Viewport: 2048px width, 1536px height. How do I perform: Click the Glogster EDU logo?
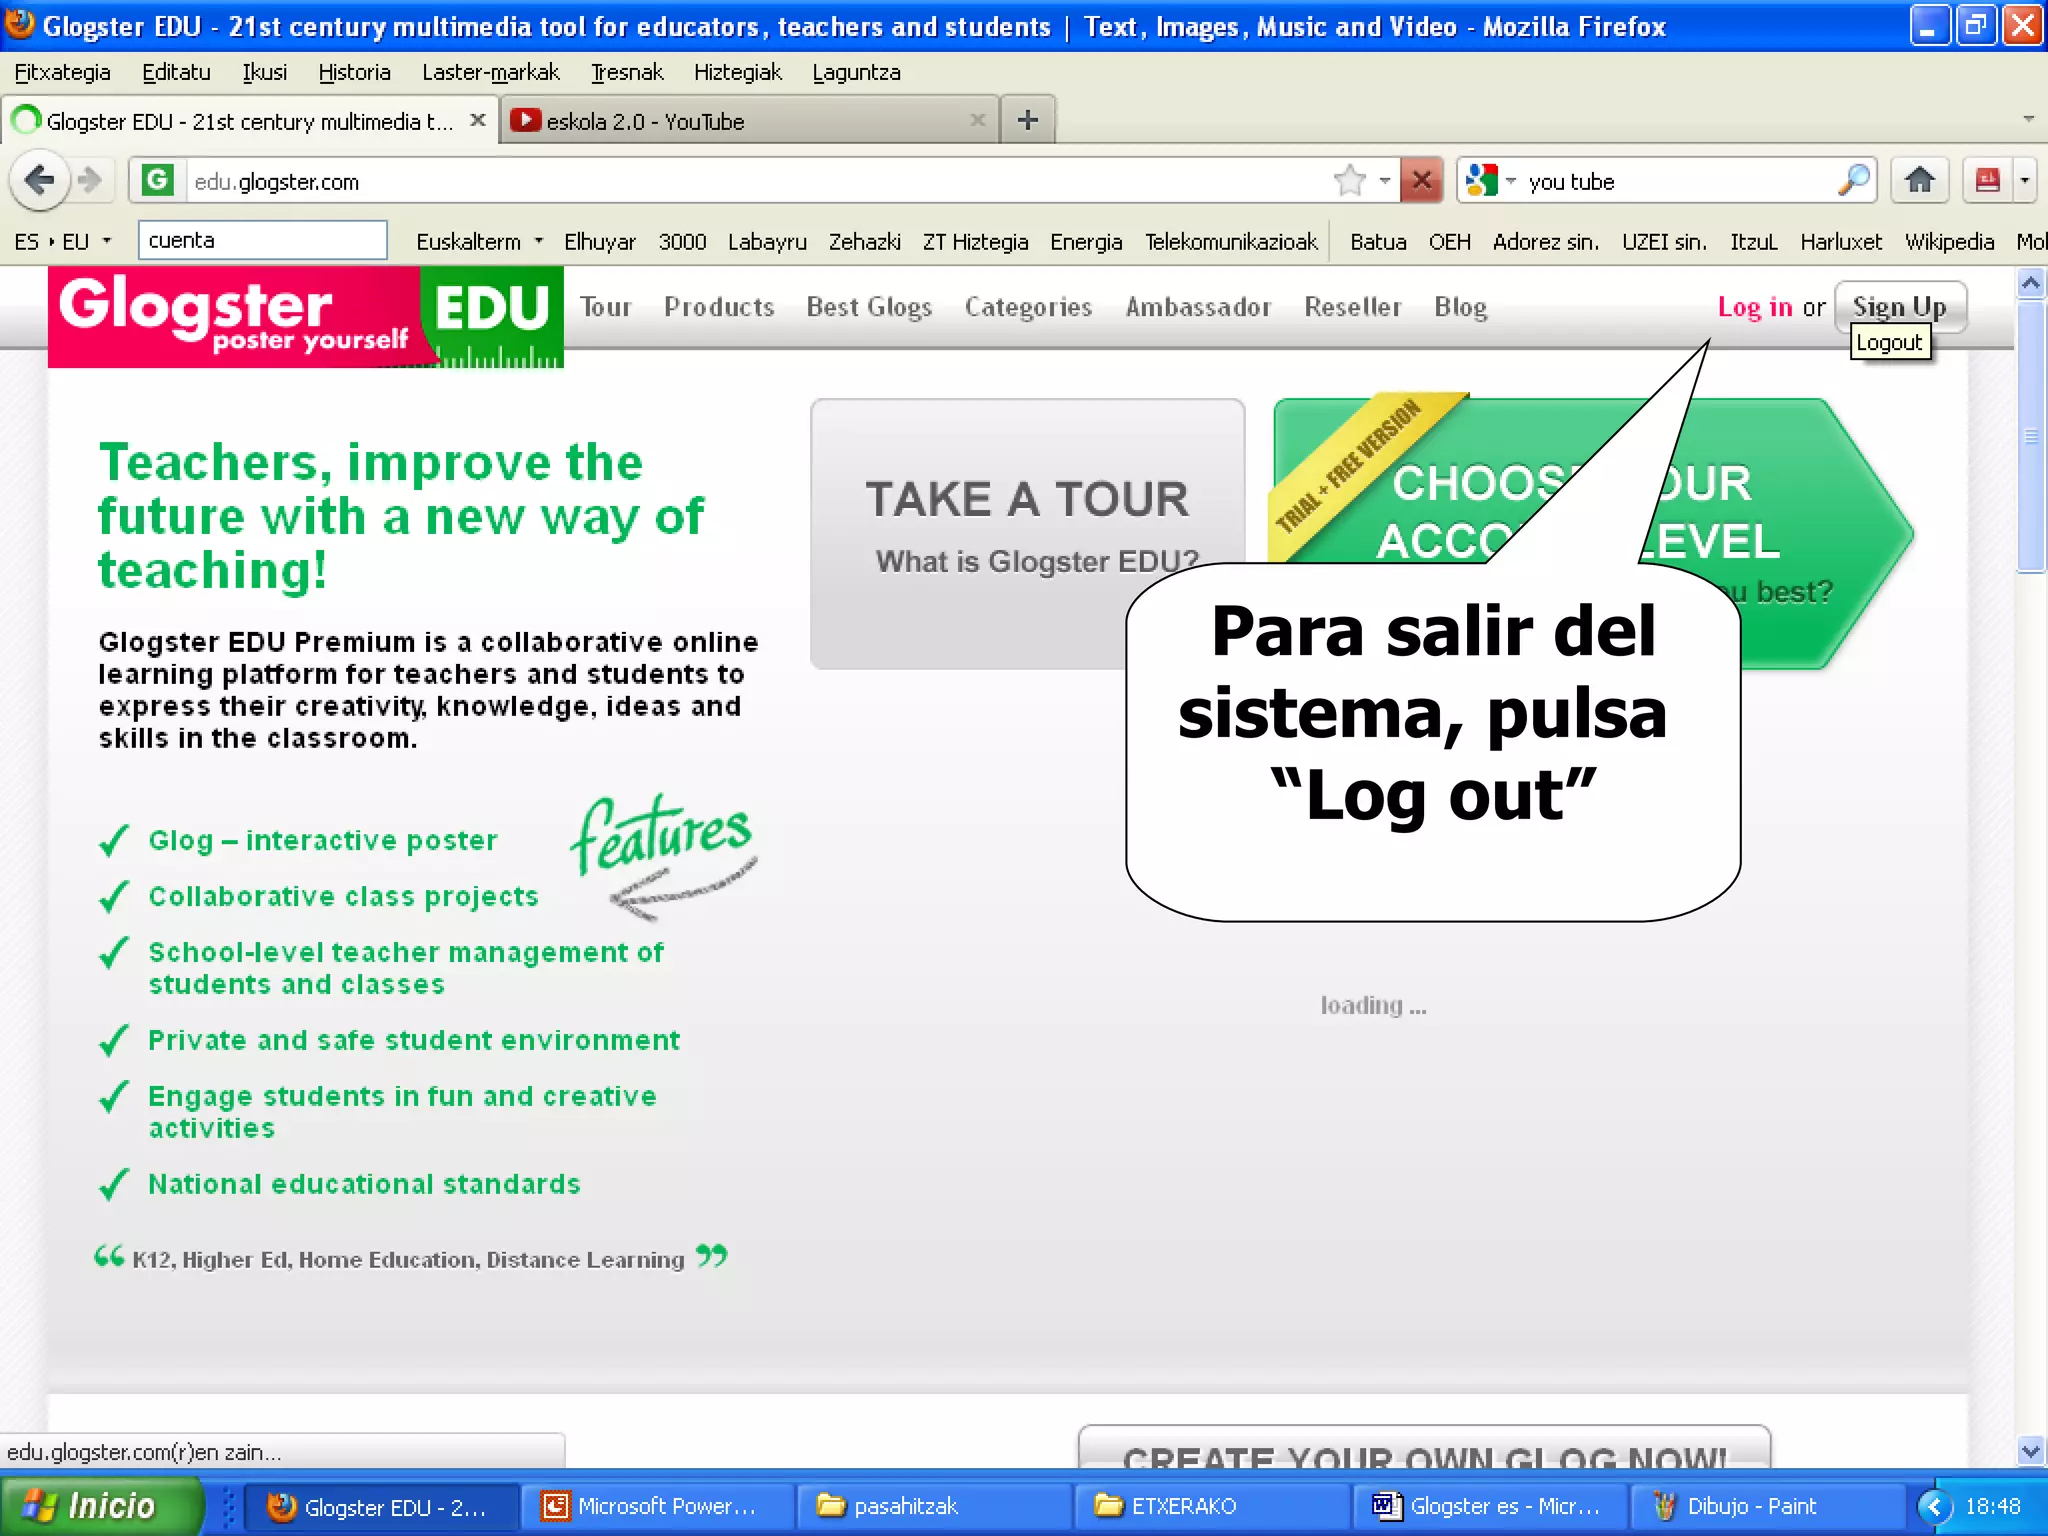306,317
